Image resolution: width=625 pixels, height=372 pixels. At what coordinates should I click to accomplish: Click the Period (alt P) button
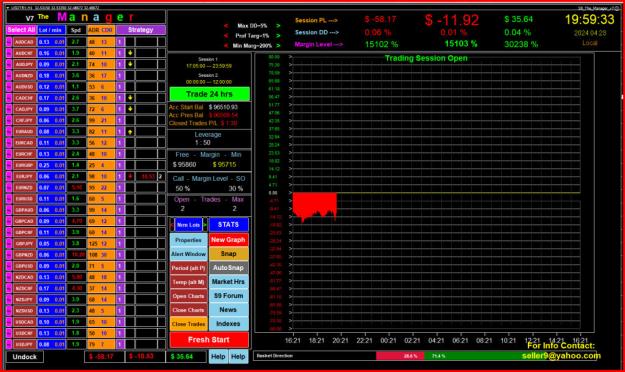(189, 268)
